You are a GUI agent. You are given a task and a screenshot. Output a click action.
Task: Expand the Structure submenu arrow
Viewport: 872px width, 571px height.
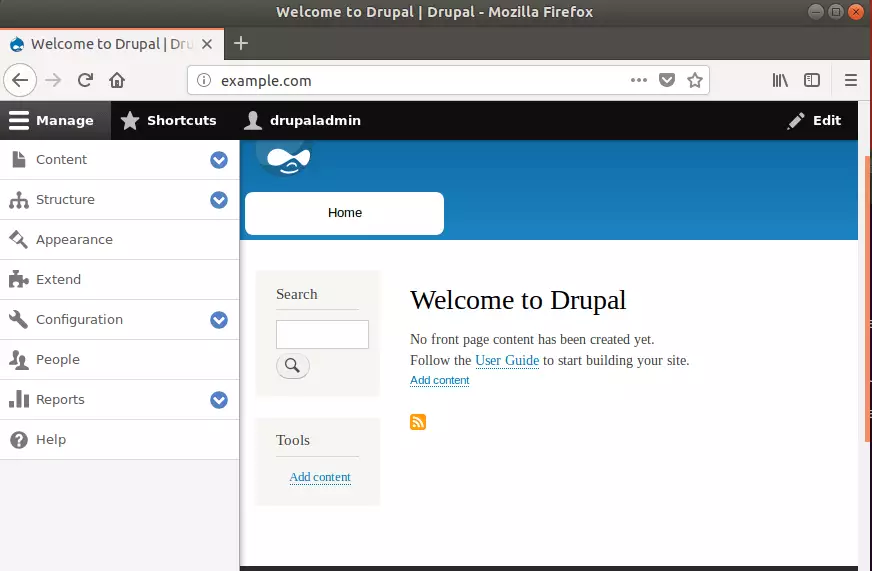tap(219, 200)
